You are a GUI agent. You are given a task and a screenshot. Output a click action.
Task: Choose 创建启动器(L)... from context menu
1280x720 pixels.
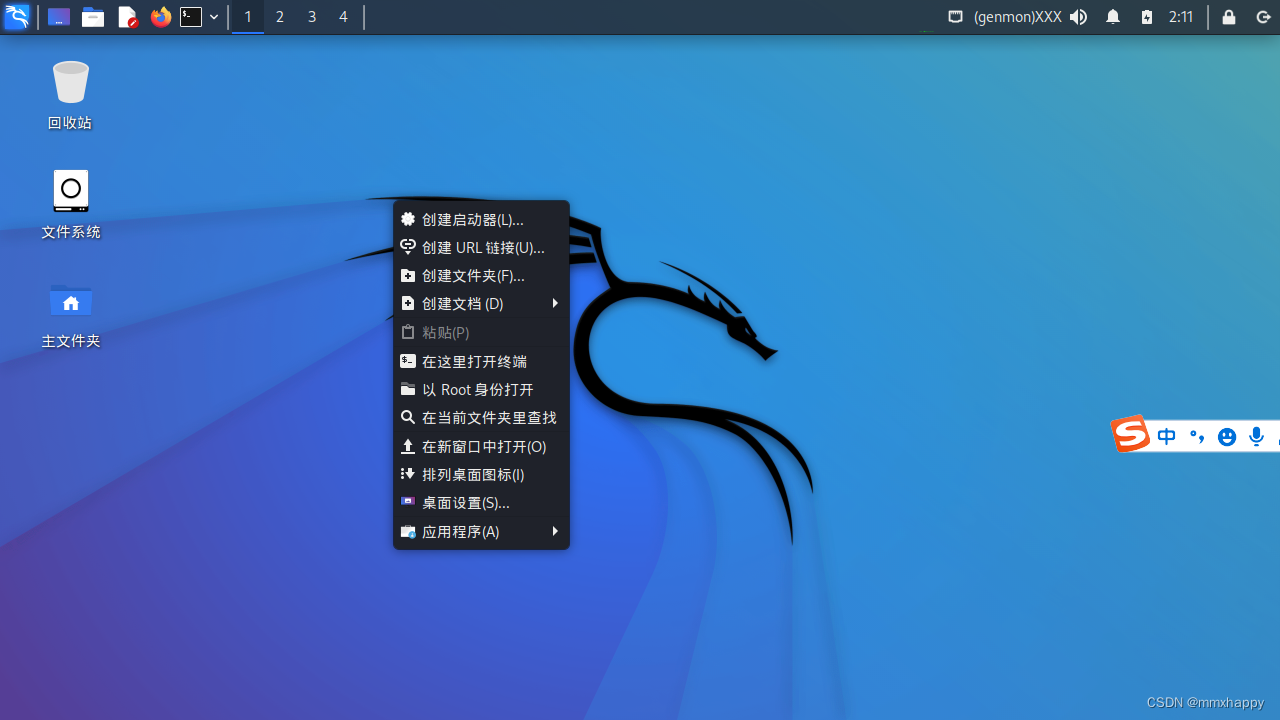[481, 219]
